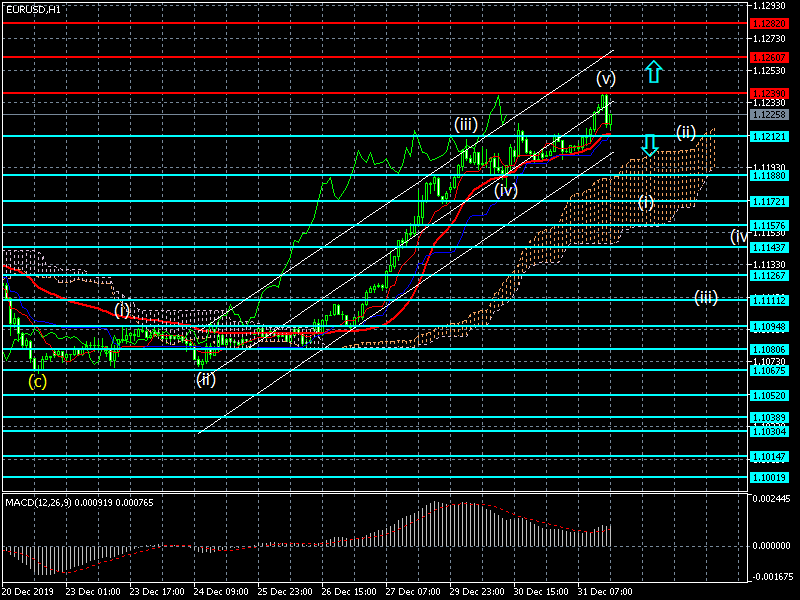Click the cyan 1.11267 level label

pos(770,276)
